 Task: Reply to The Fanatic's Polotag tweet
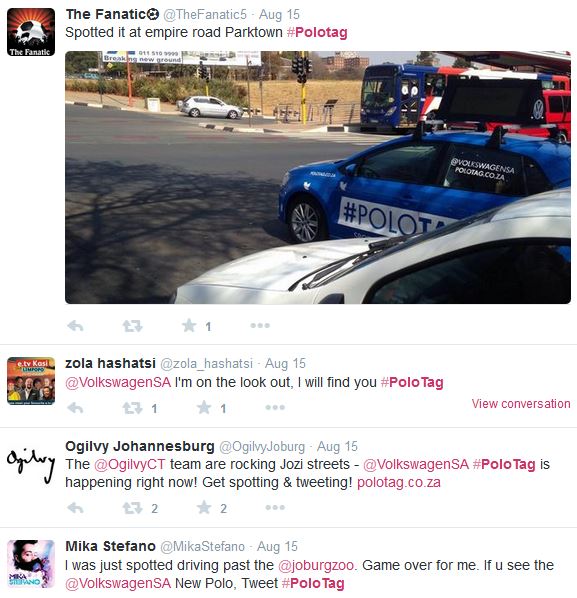(x=75, y=326)
